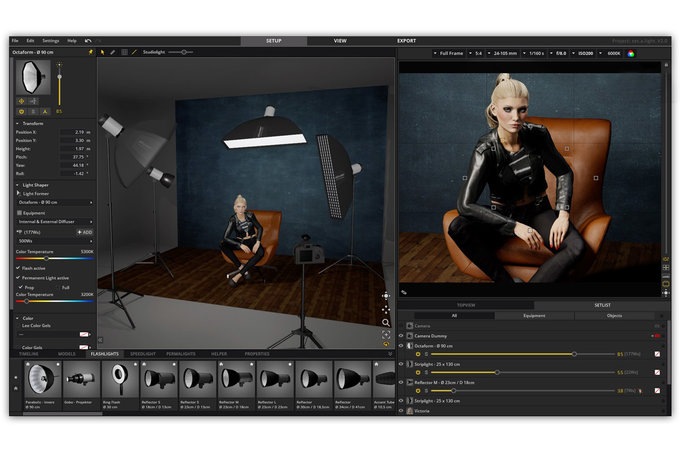The height and width of the screenshot is (453, 680).
Task: Click the gel swatch icon on Octaform row
Action: pos(657,354)
